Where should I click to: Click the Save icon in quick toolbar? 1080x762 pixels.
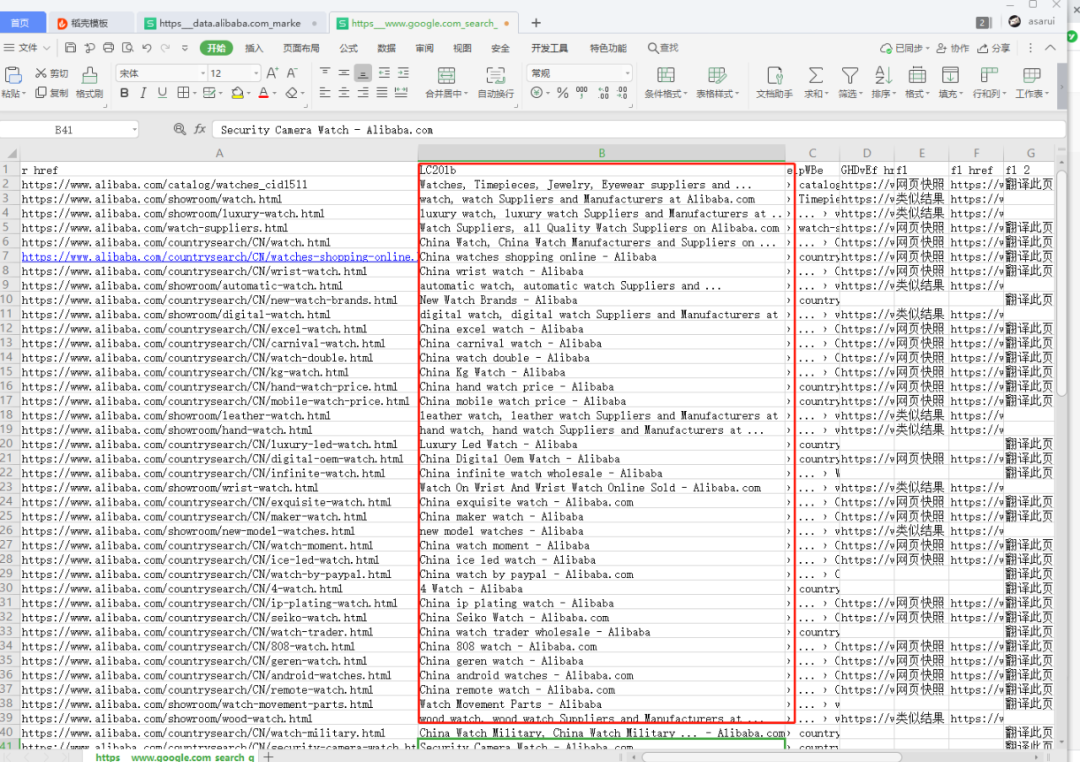pyautogui.click(x=70, y=48)
